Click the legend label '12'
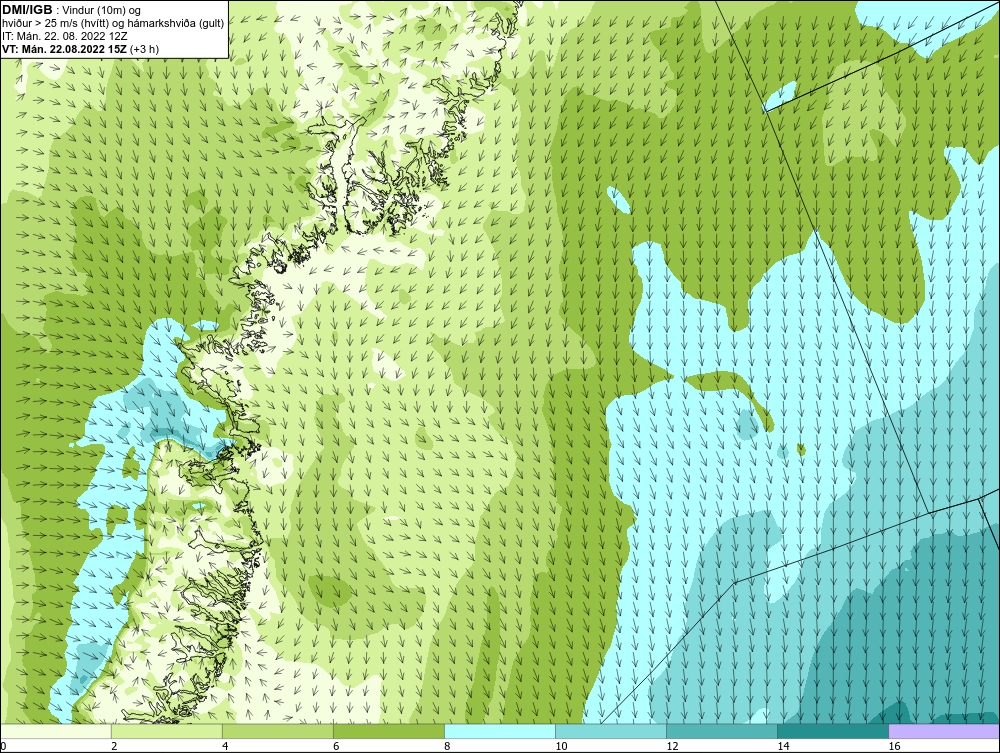 click(672, 746)
